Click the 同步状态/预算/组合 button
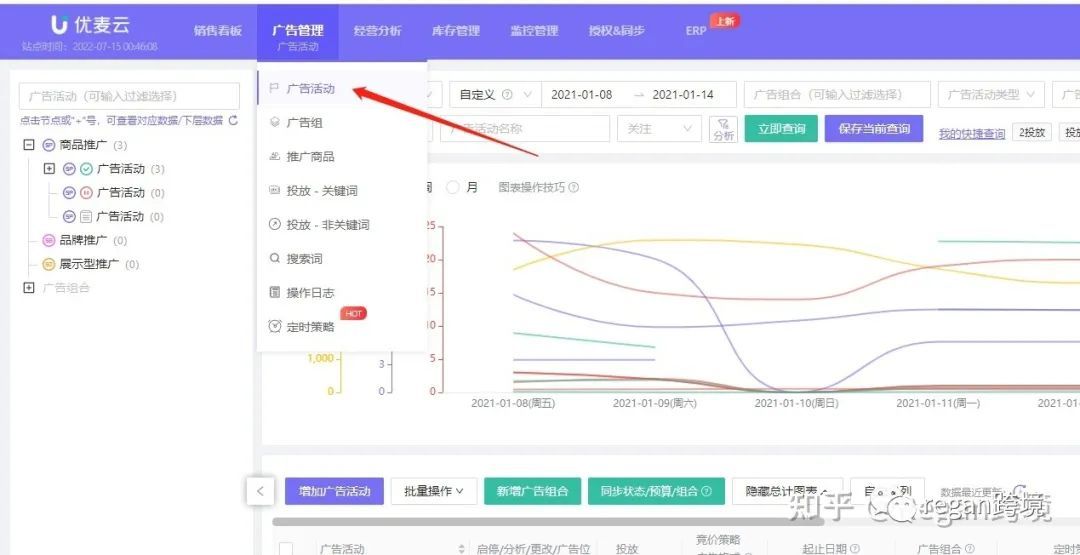The width and height of the screenshot is (1080, 555). [656, 492]
